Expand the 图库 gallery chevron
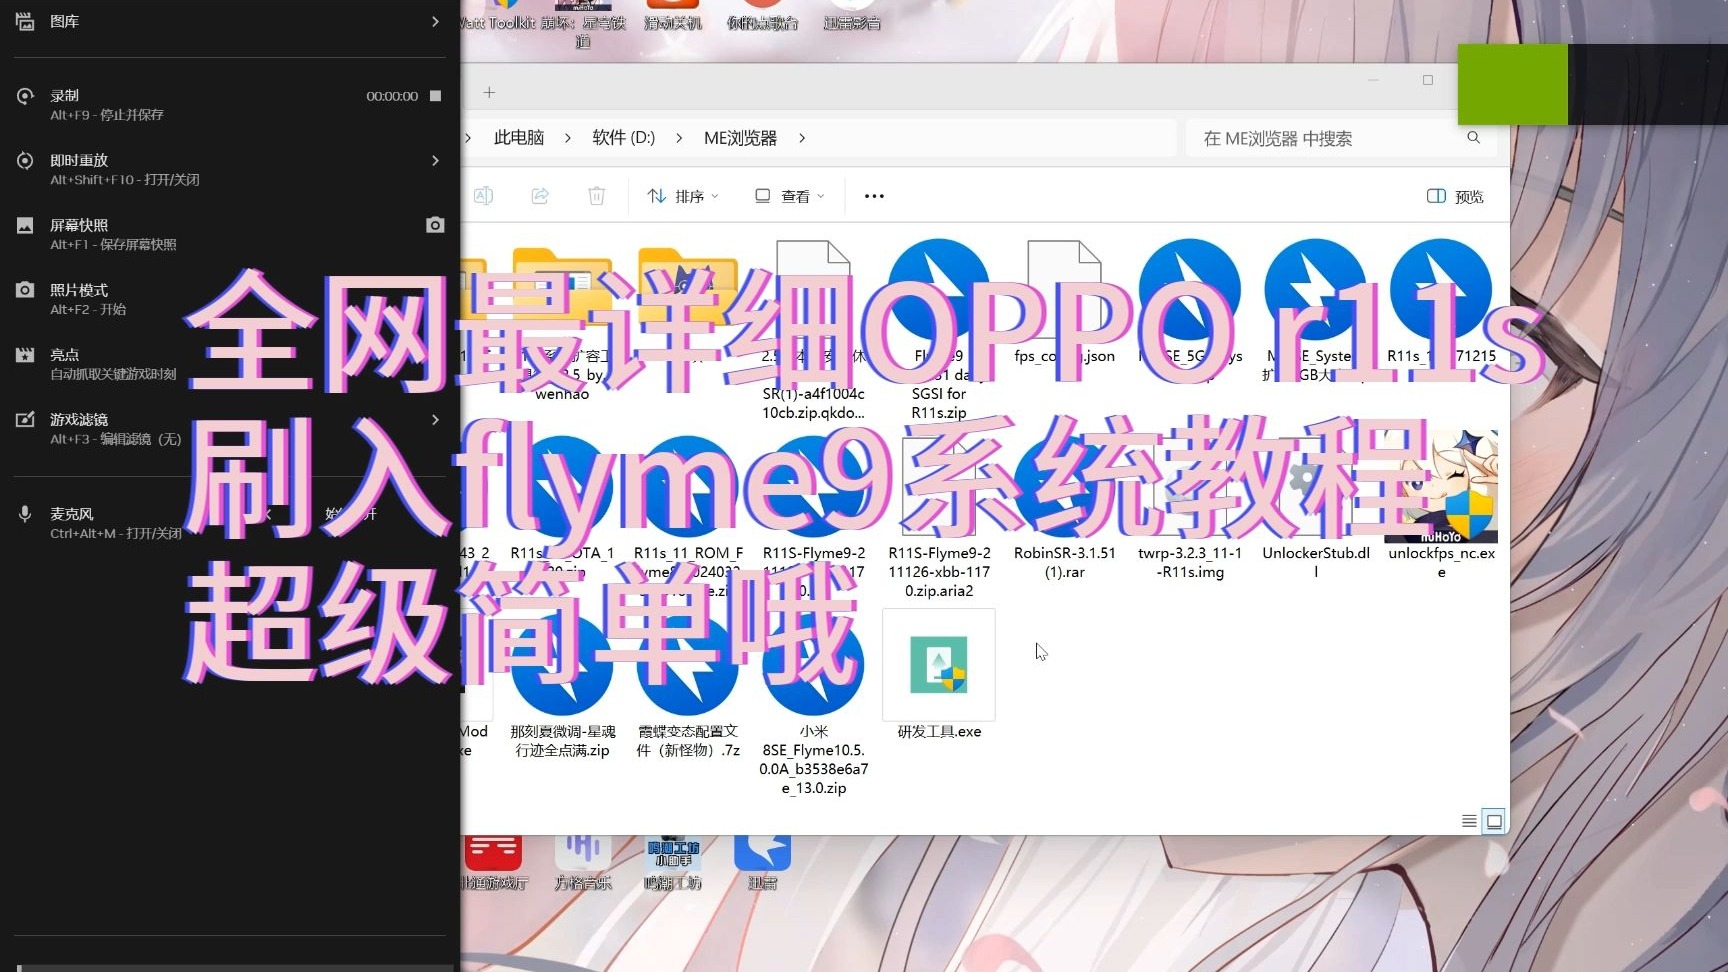 pos(435,21)
